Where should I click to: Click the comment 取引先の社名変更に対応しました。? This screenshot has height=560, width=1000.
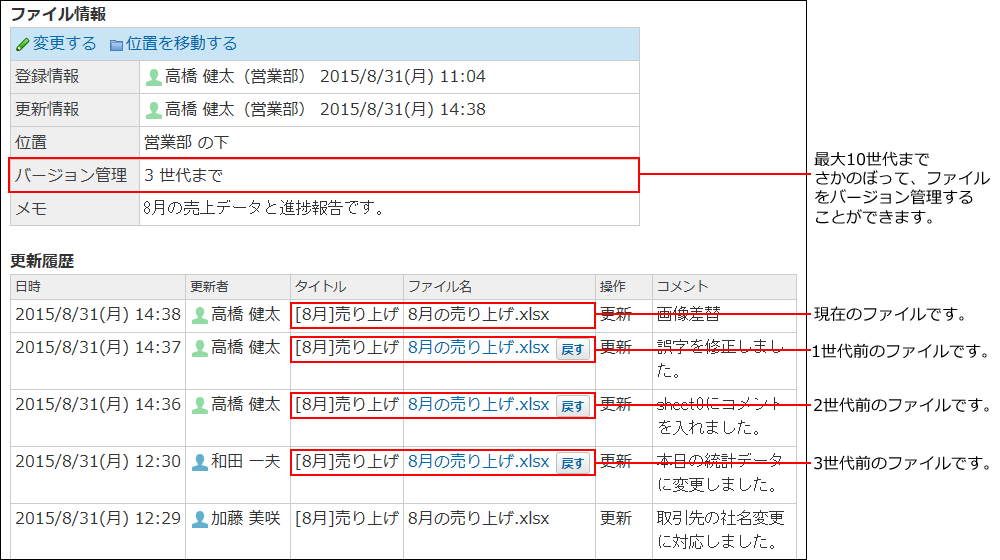coord(721,530)
